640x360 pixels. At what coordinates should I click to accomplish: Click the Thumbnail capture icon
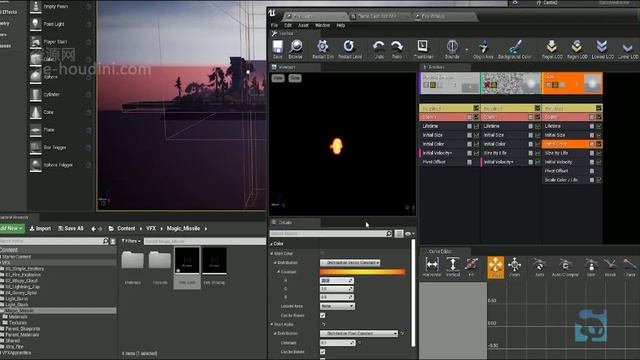[422, 46]
